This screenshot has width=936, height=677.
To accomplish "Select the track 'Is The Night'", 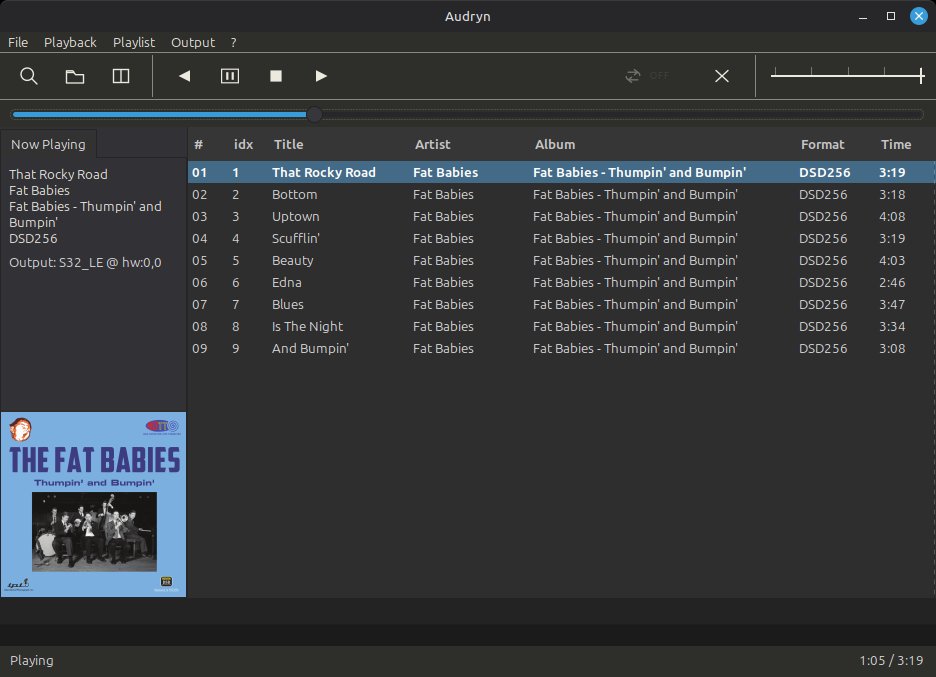I will pos(561,327).
